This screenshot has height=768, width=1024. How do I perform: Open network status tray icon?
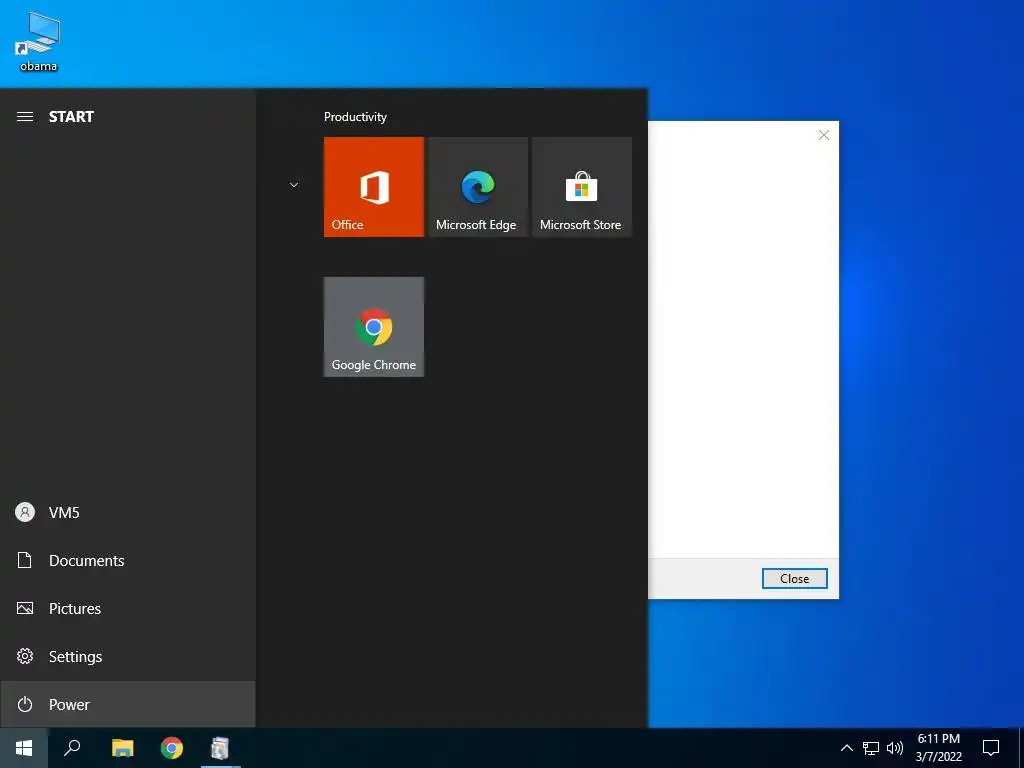pyautogui.click(x=871, y=748)
